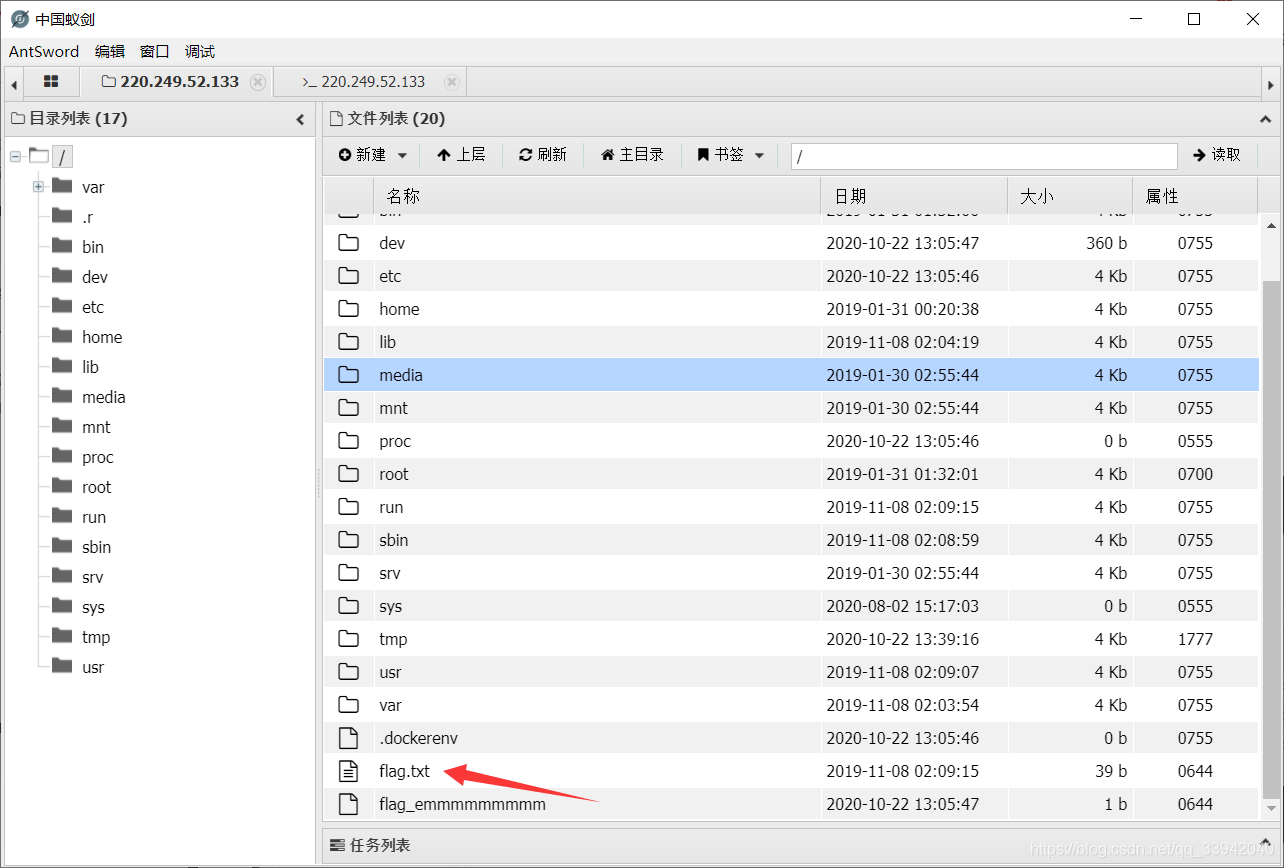Select the usr folder in tree
Image resolution: width=1284 pixels, height=868 pixels.
tap(93, 667)
